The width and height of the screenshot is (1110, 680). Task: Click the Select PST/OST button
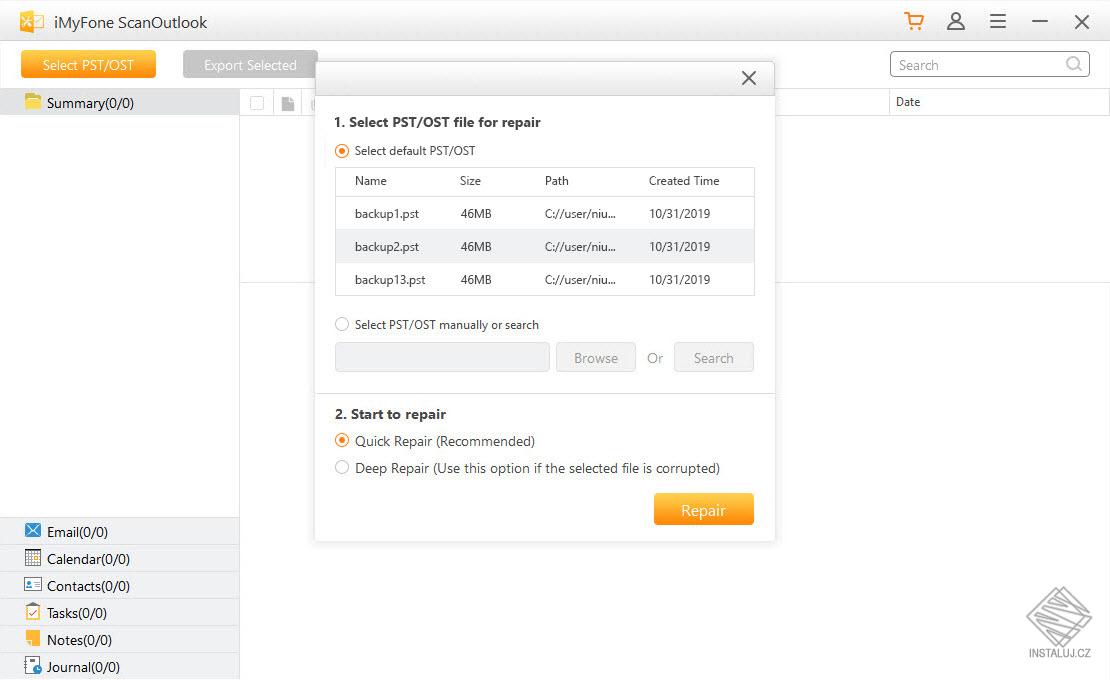tap(88, 64)
